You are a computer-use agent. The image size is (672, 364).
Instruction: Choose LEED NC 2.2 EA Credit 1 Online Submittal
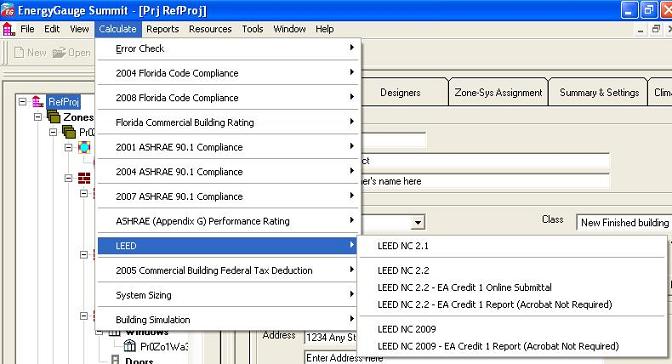pos(512,288)
